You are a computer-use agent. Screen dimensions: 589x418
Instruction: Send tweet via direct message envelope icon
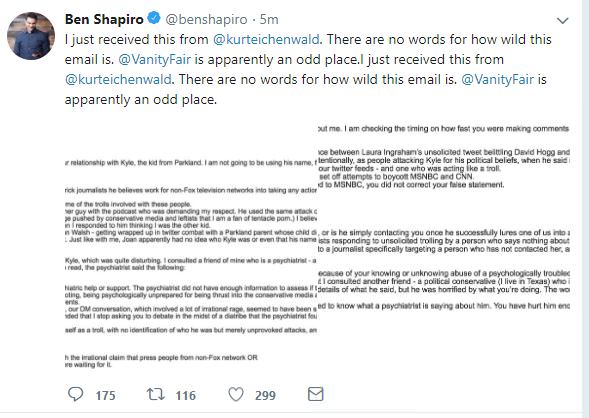click(x=316, y=394)
